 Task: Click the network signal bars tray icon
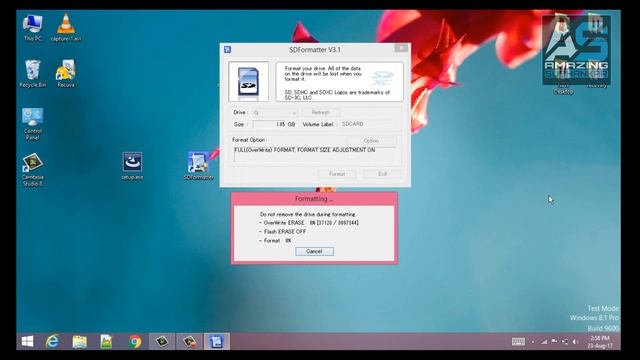pos(544,342)
